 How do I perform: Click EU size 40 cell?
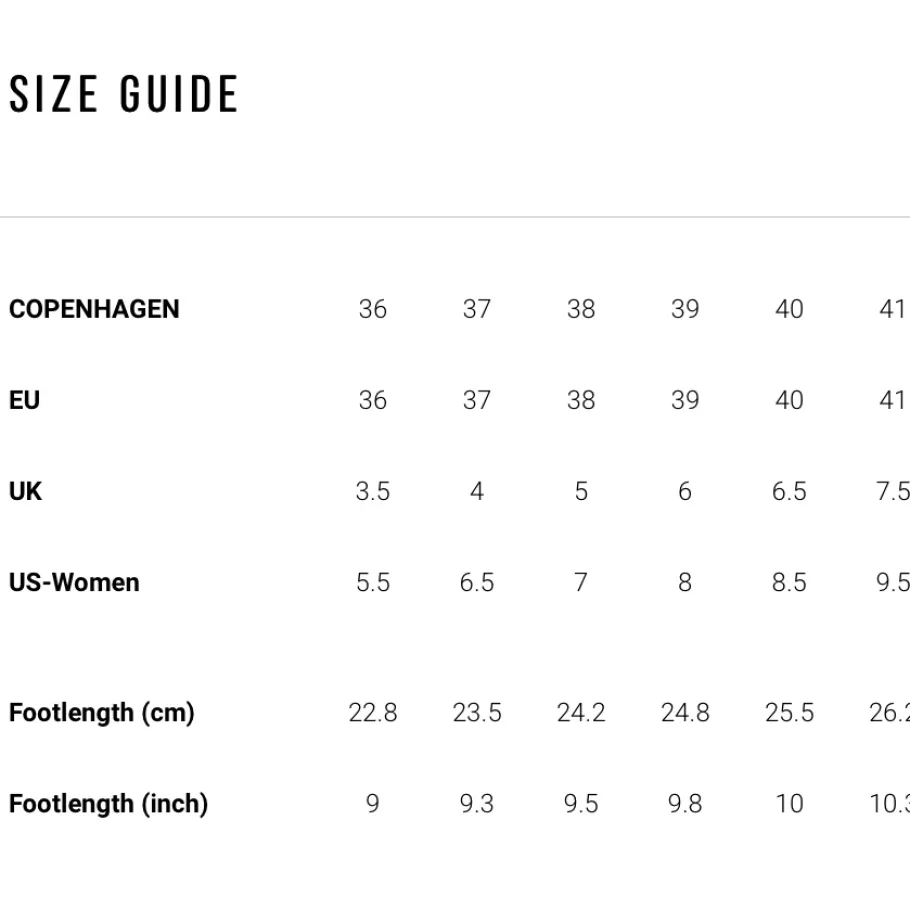coord(789,400)
